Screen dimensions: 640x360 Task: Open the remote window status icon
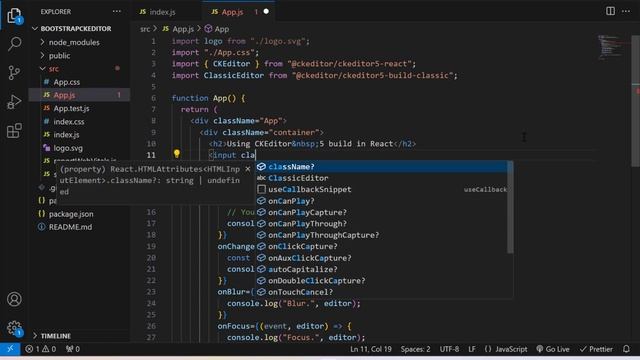point(10,349)
